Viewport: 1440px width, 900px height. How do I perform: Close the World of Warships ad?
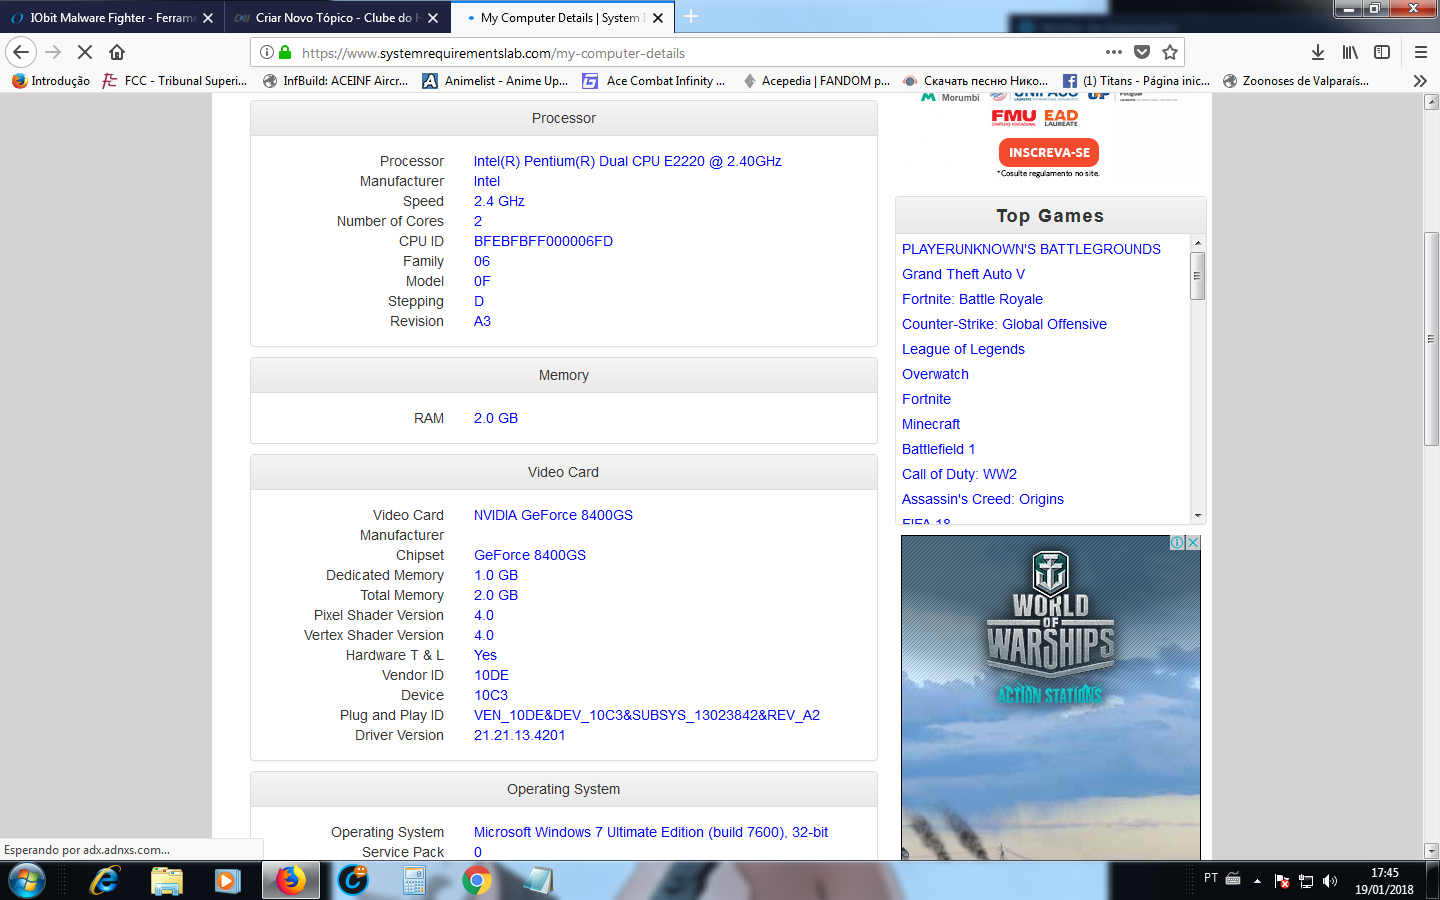[x=1192, y=543]
